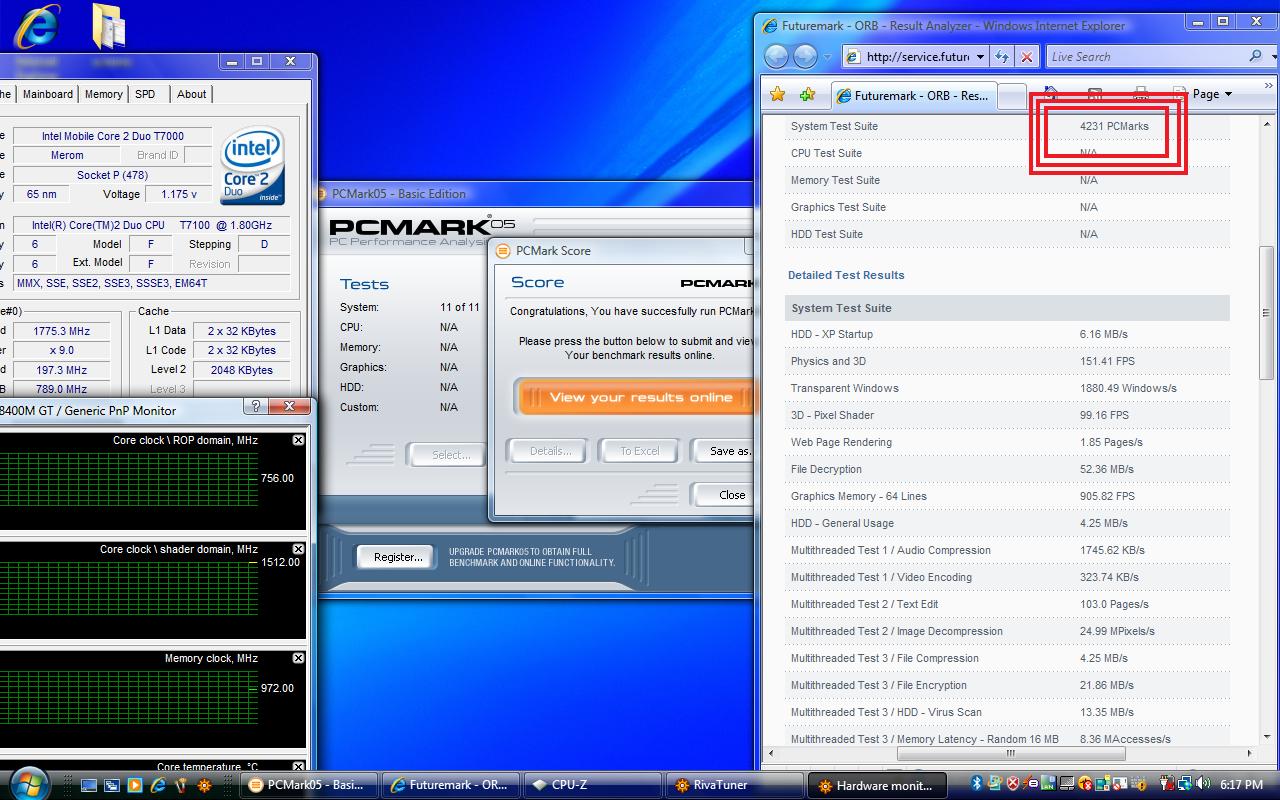The width and height of the screenshot is (1280, 800).
Task: Close the Core clock ROP domain graph
Action: [x=298, y=440]
